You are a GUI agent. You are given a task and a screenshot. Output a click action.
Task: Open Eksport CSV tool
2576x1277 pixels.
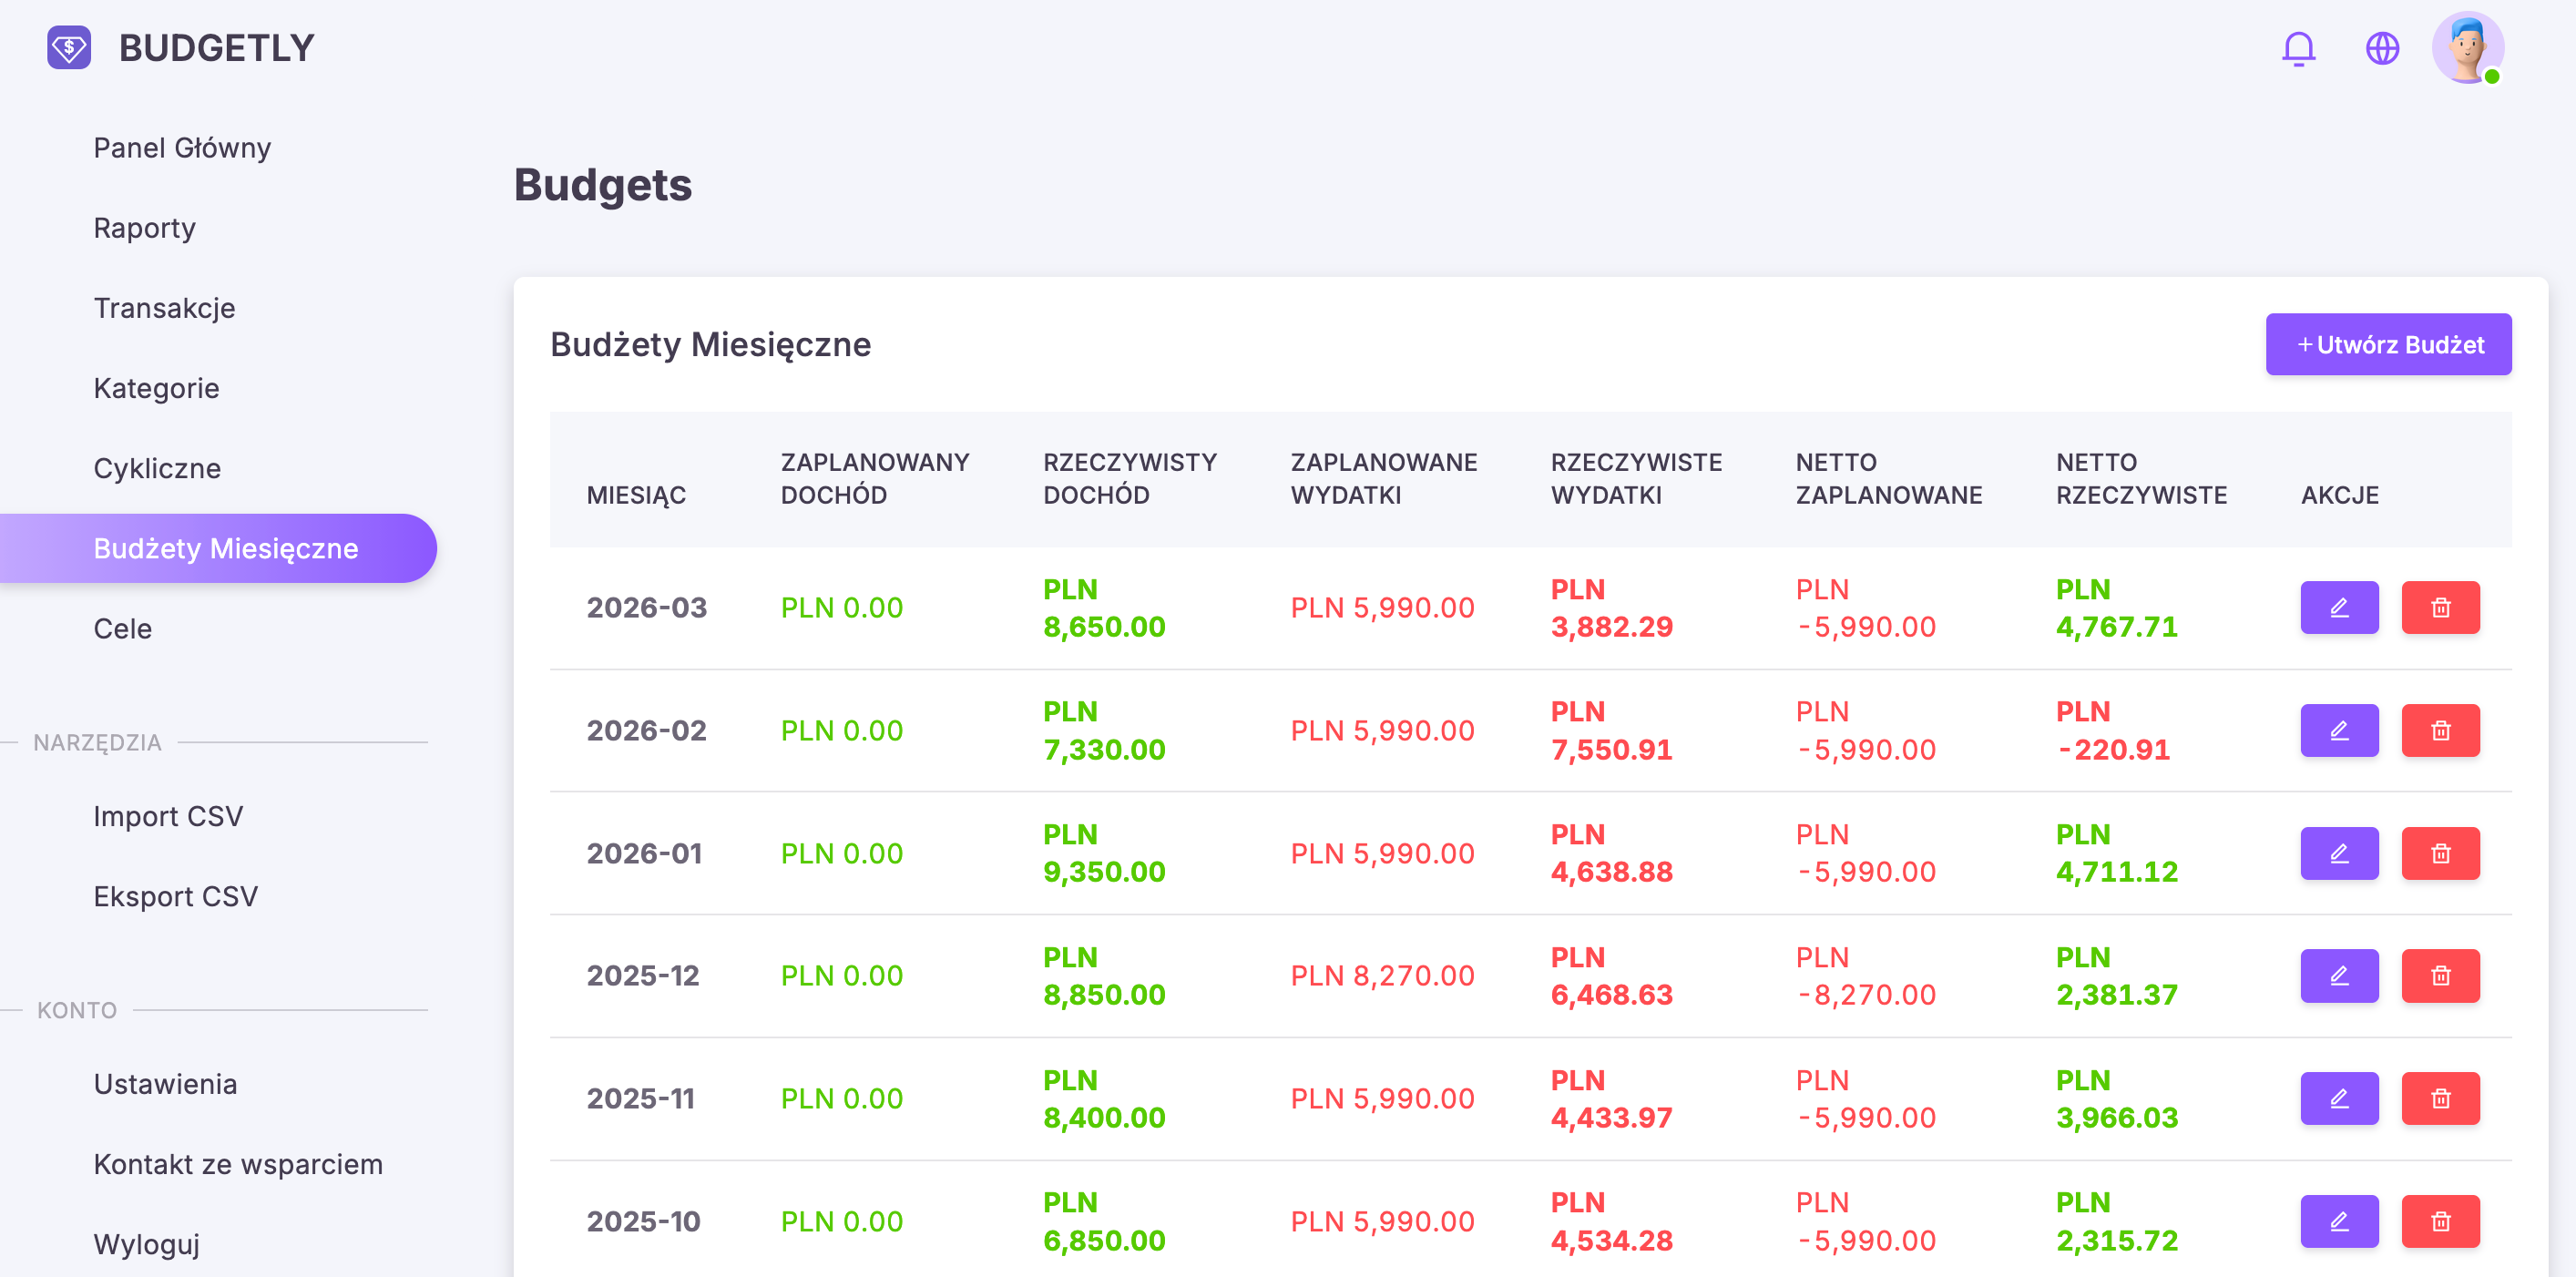click(175, 896)
